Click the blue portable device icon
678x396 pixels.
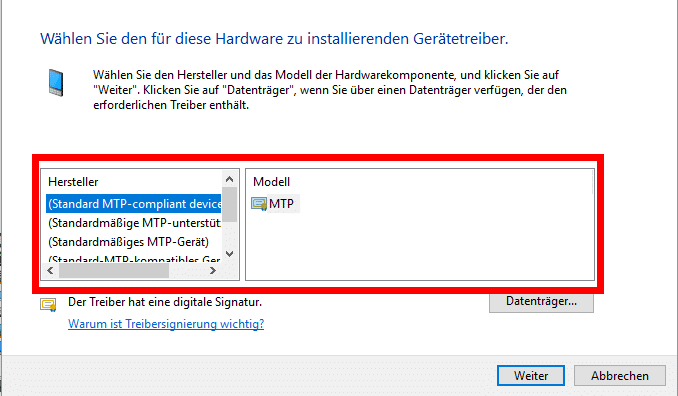[56, 82]
